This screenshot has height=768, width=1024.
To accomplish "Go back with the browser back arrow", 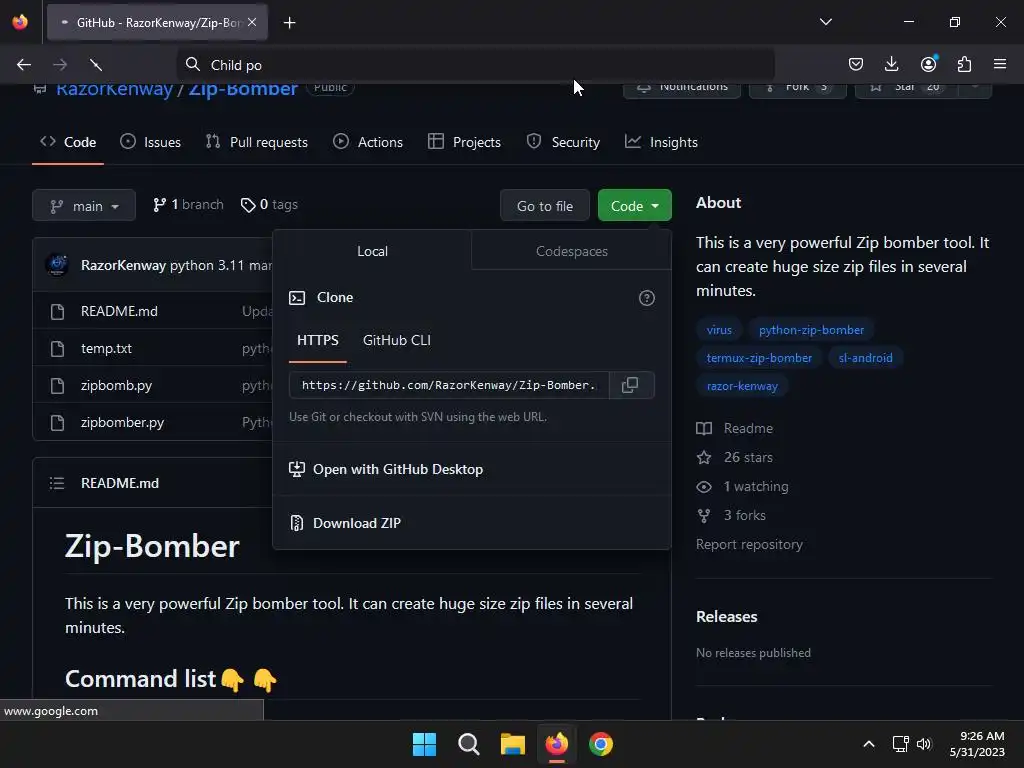I will (x=24, y=65).
